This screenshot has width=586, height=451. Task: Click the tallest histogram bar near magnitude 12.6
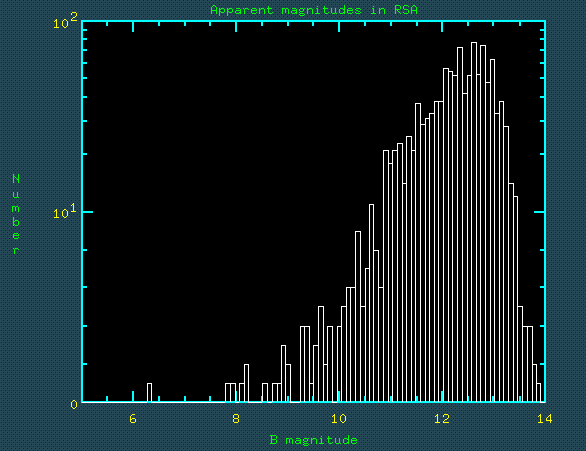pos(474,222)
